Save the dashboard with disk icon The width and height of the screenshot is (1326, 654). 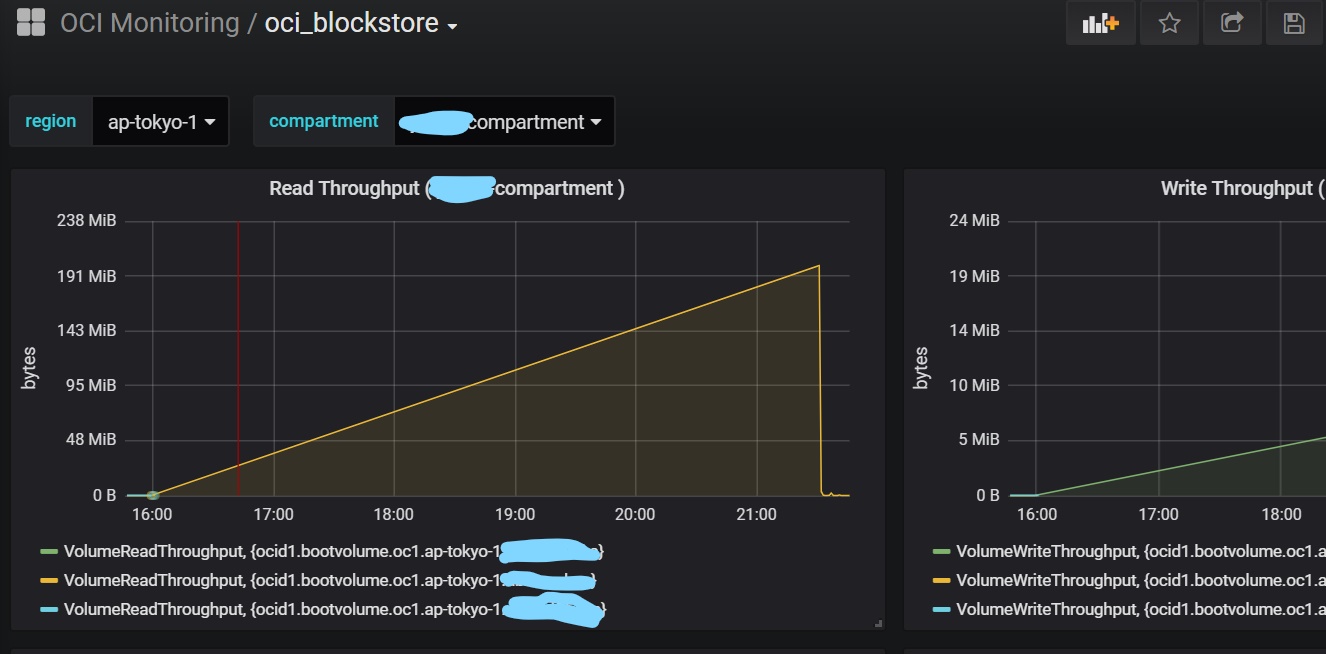tap(1294, 23)
